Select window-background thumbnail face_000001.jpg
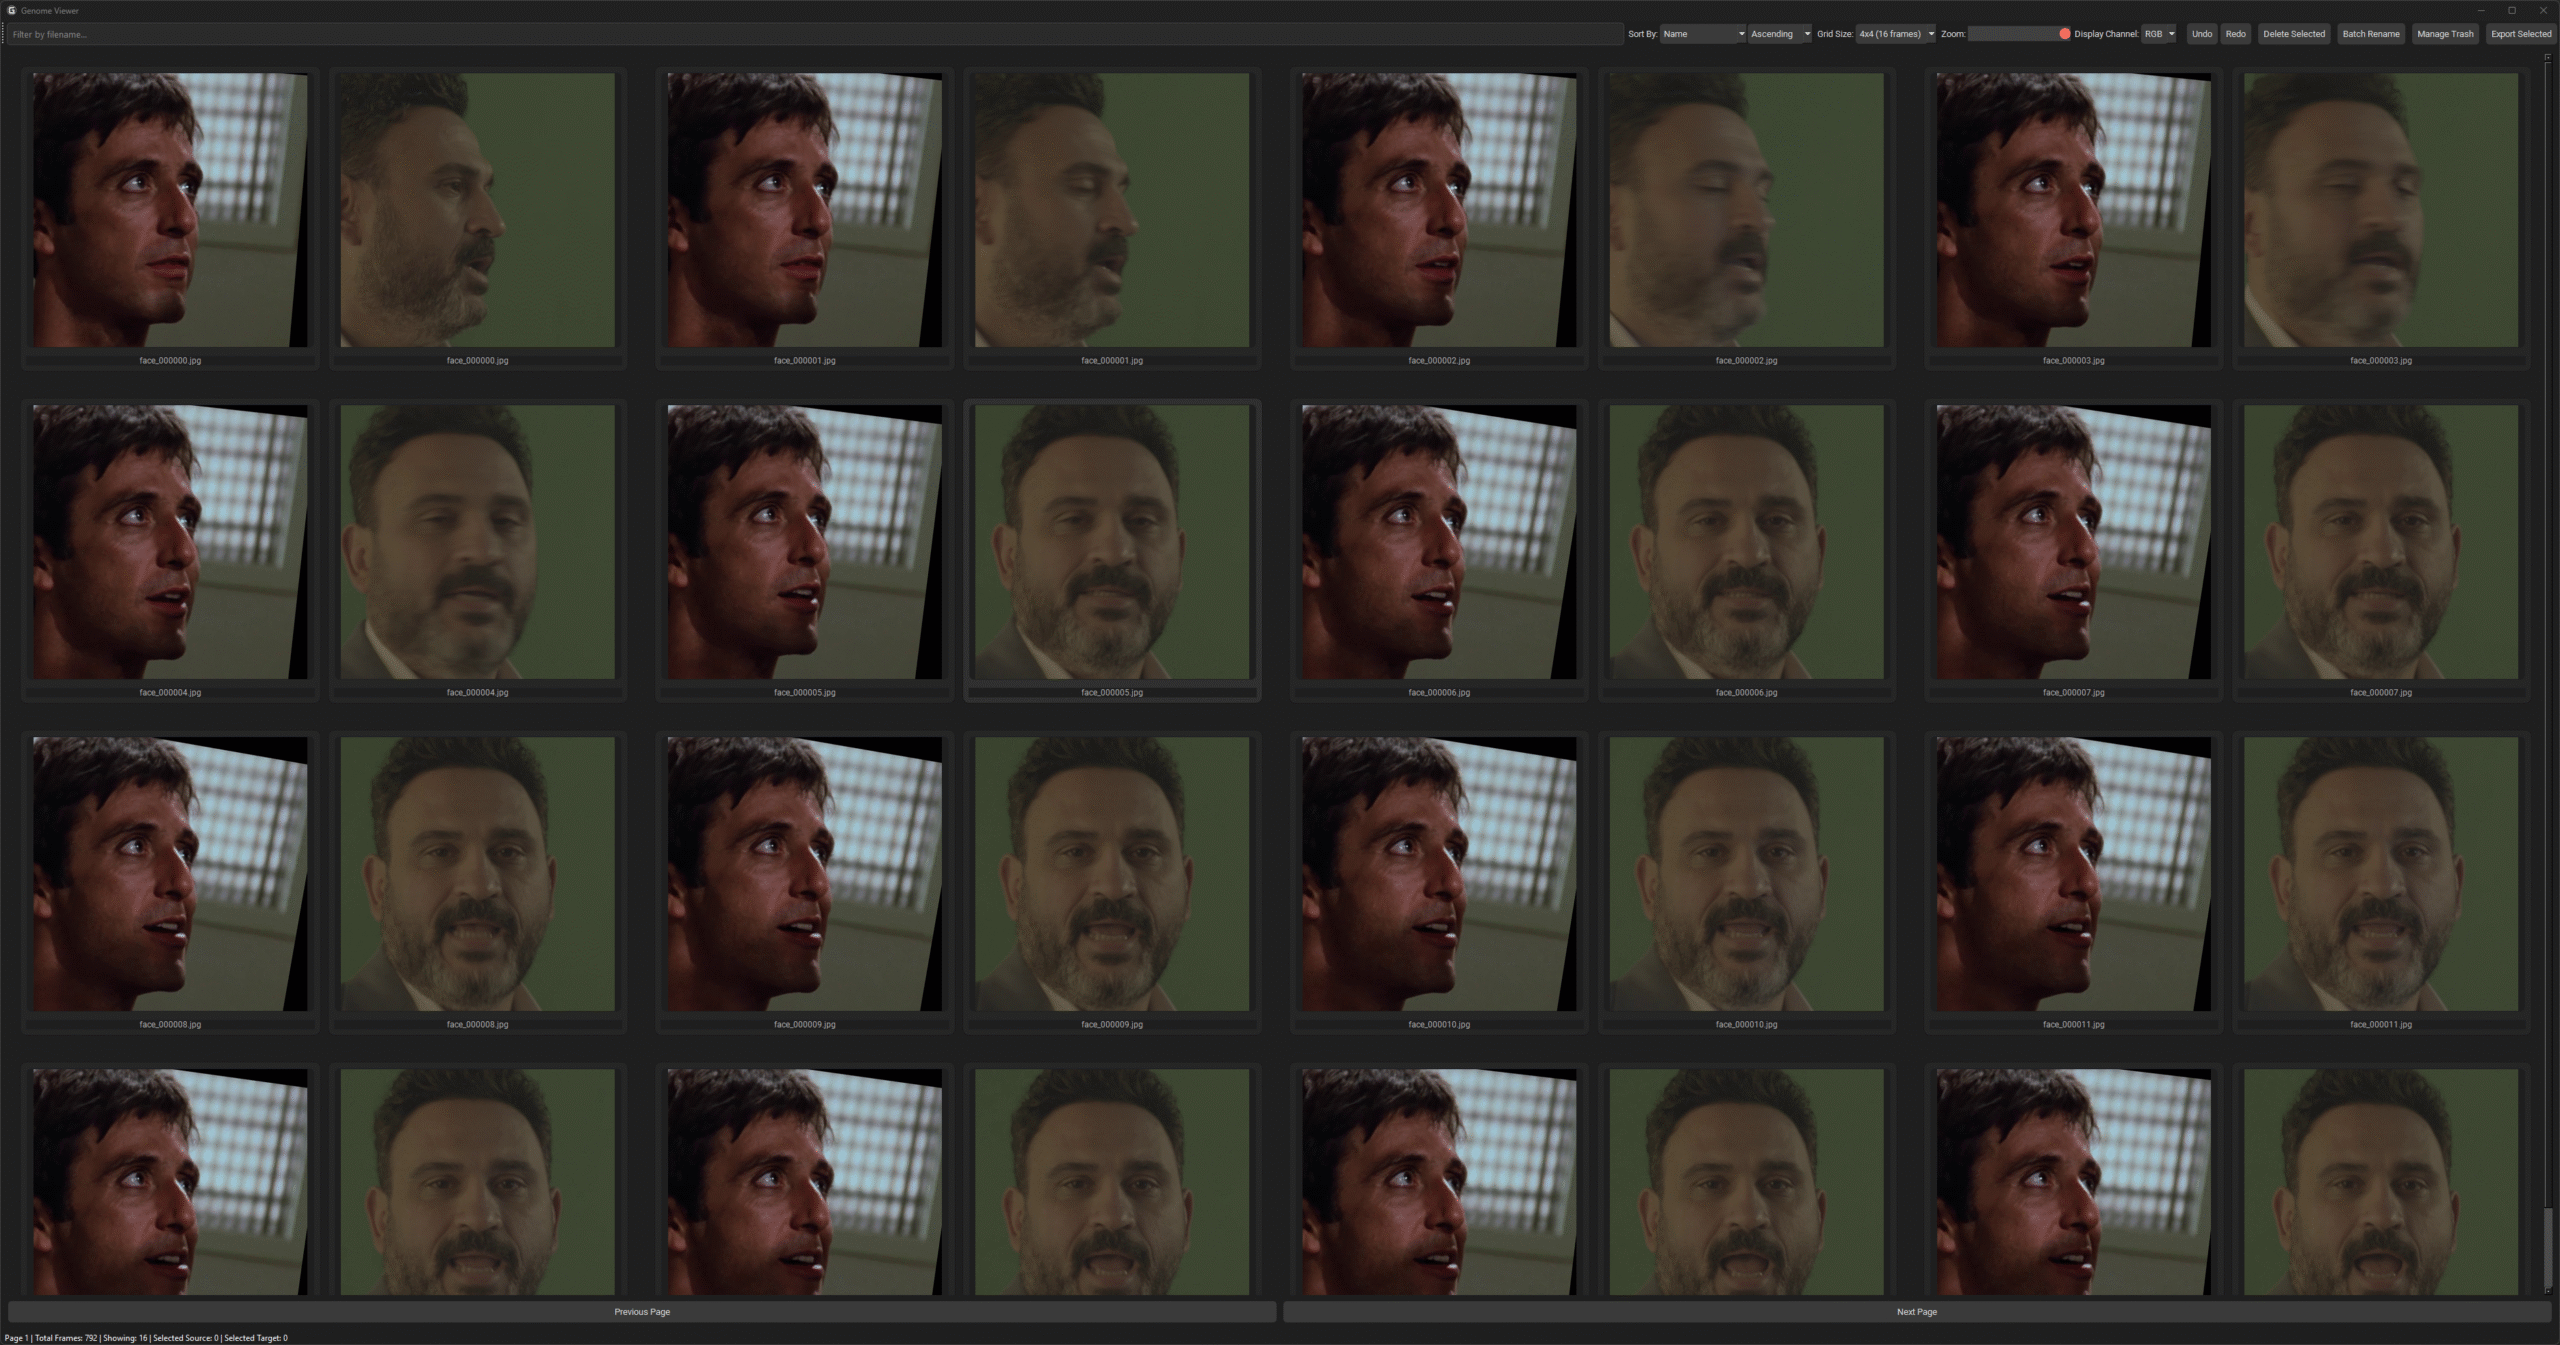2560x1345 pixels. [x=805, y=210]
